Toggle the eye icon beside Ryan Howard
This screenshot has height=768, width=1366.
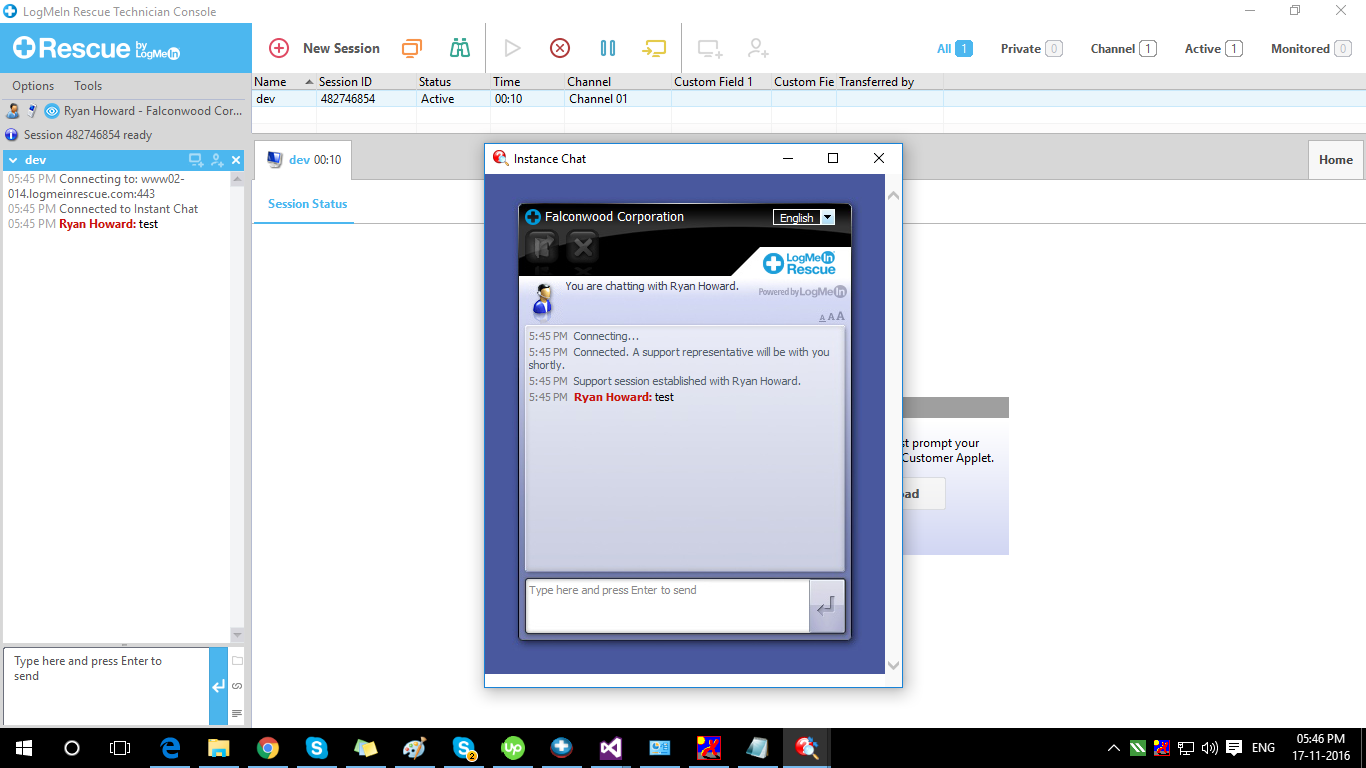[x=52, y=111]
